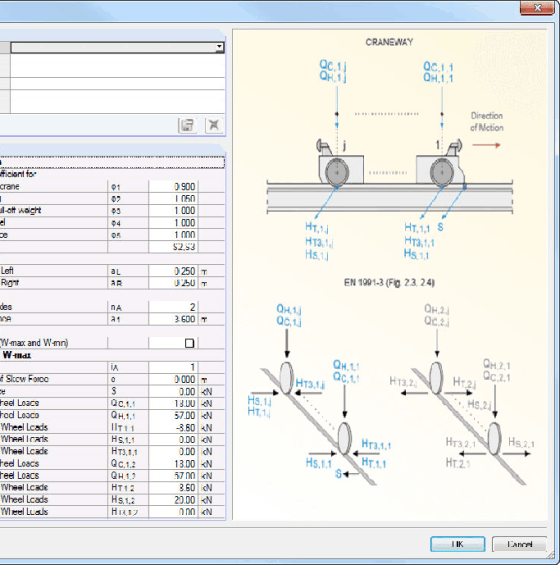Select the HT,1,2 value 8.60
Image resolution: width=560 pixels, height=565 pixels.
pyautogui.click(x=173, y=488)
